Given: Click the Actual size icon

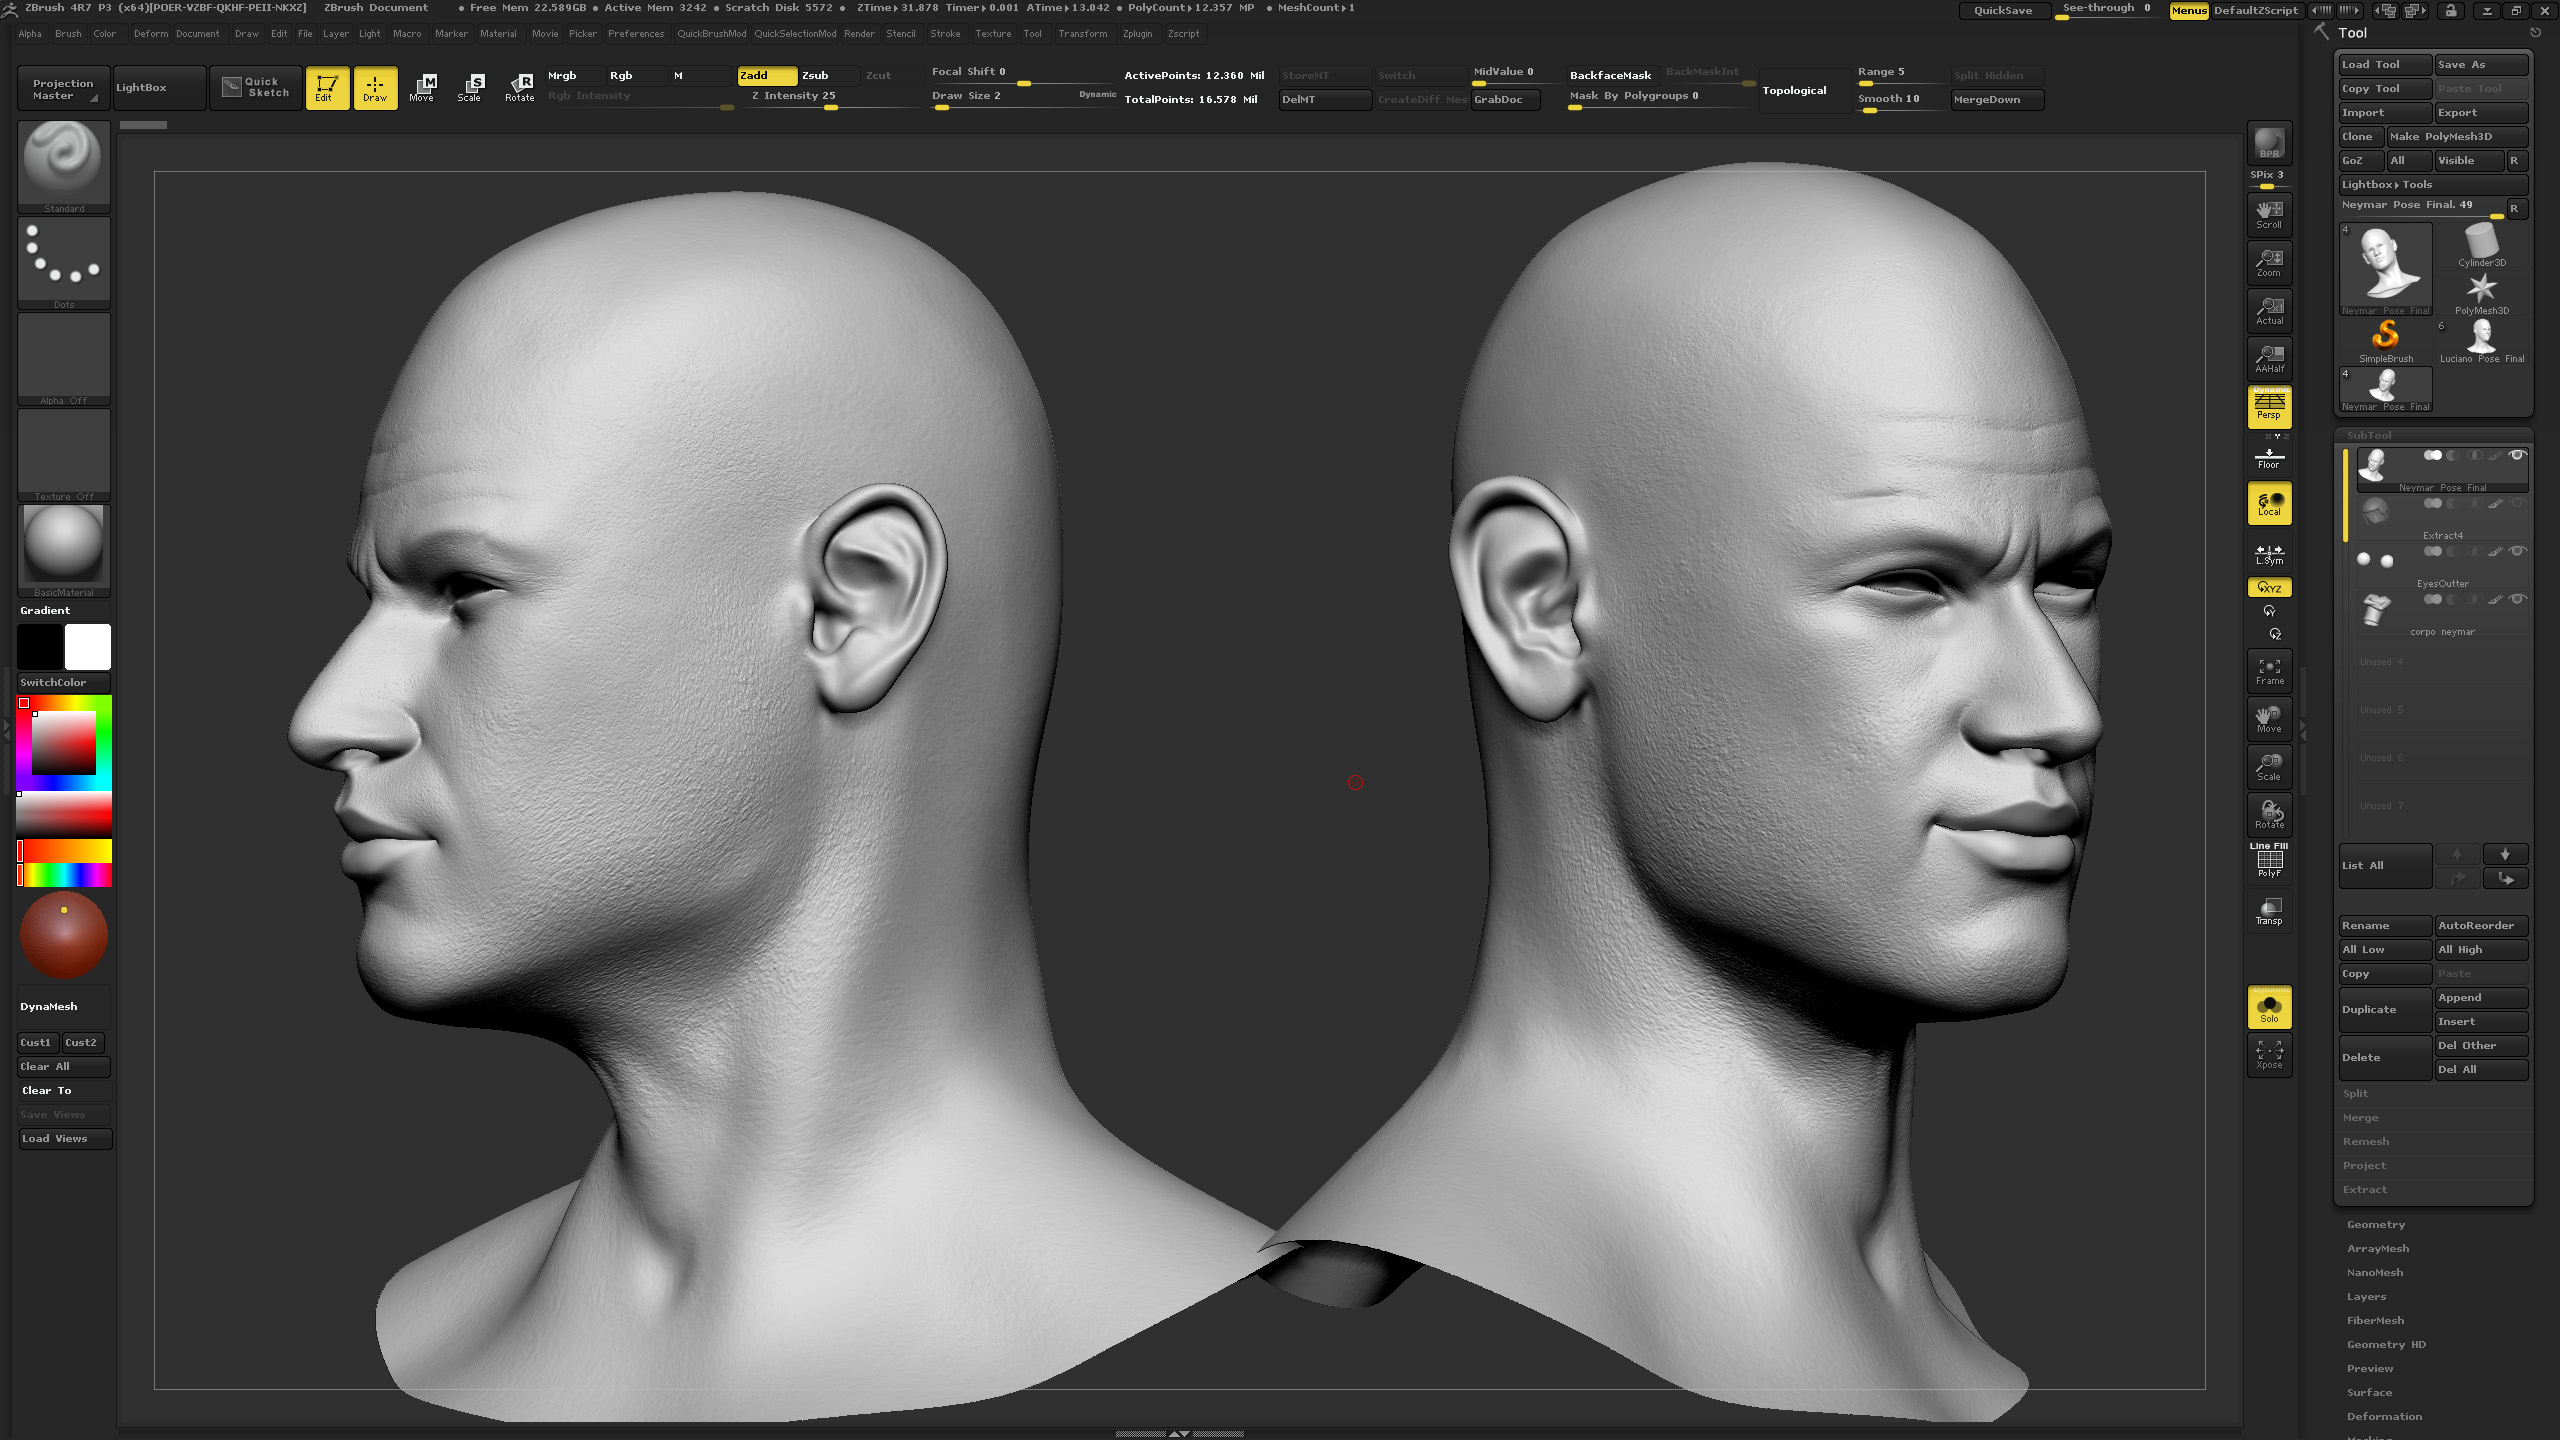Looking at the screenshot, I should (2269, 311).
